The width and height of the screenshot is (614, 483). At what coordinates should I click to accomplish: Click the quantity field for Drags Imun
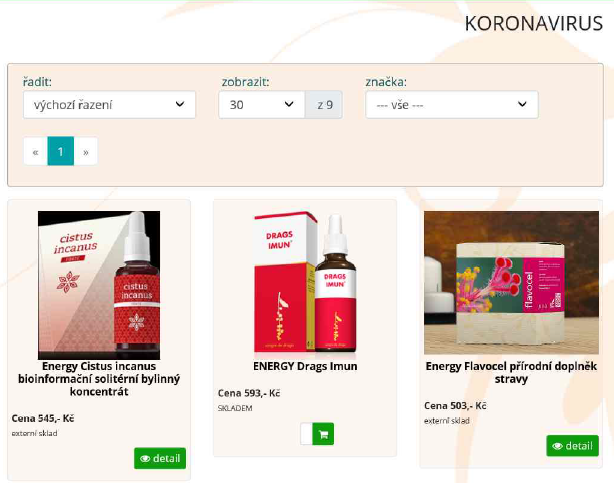(x=307, y=434)
